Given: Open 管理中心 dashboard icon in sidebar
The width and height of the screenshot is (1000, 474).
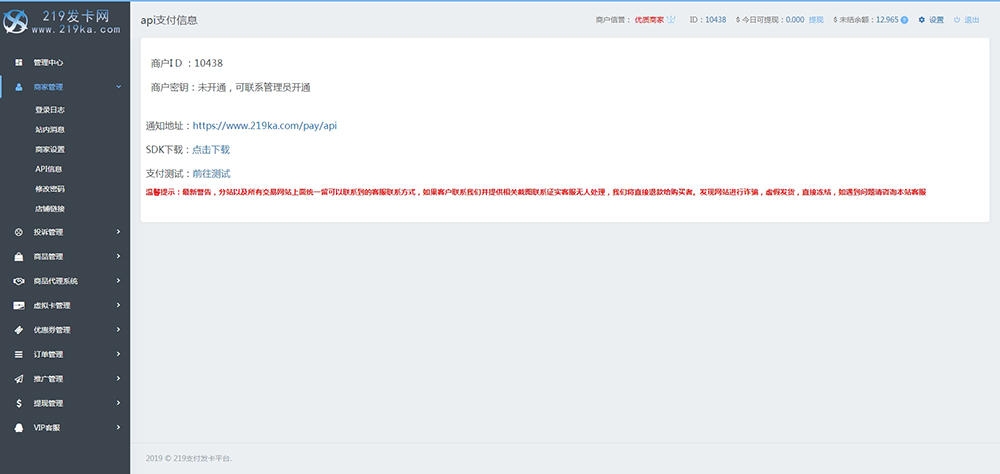Looking at the screenshot, I should 19,63.
